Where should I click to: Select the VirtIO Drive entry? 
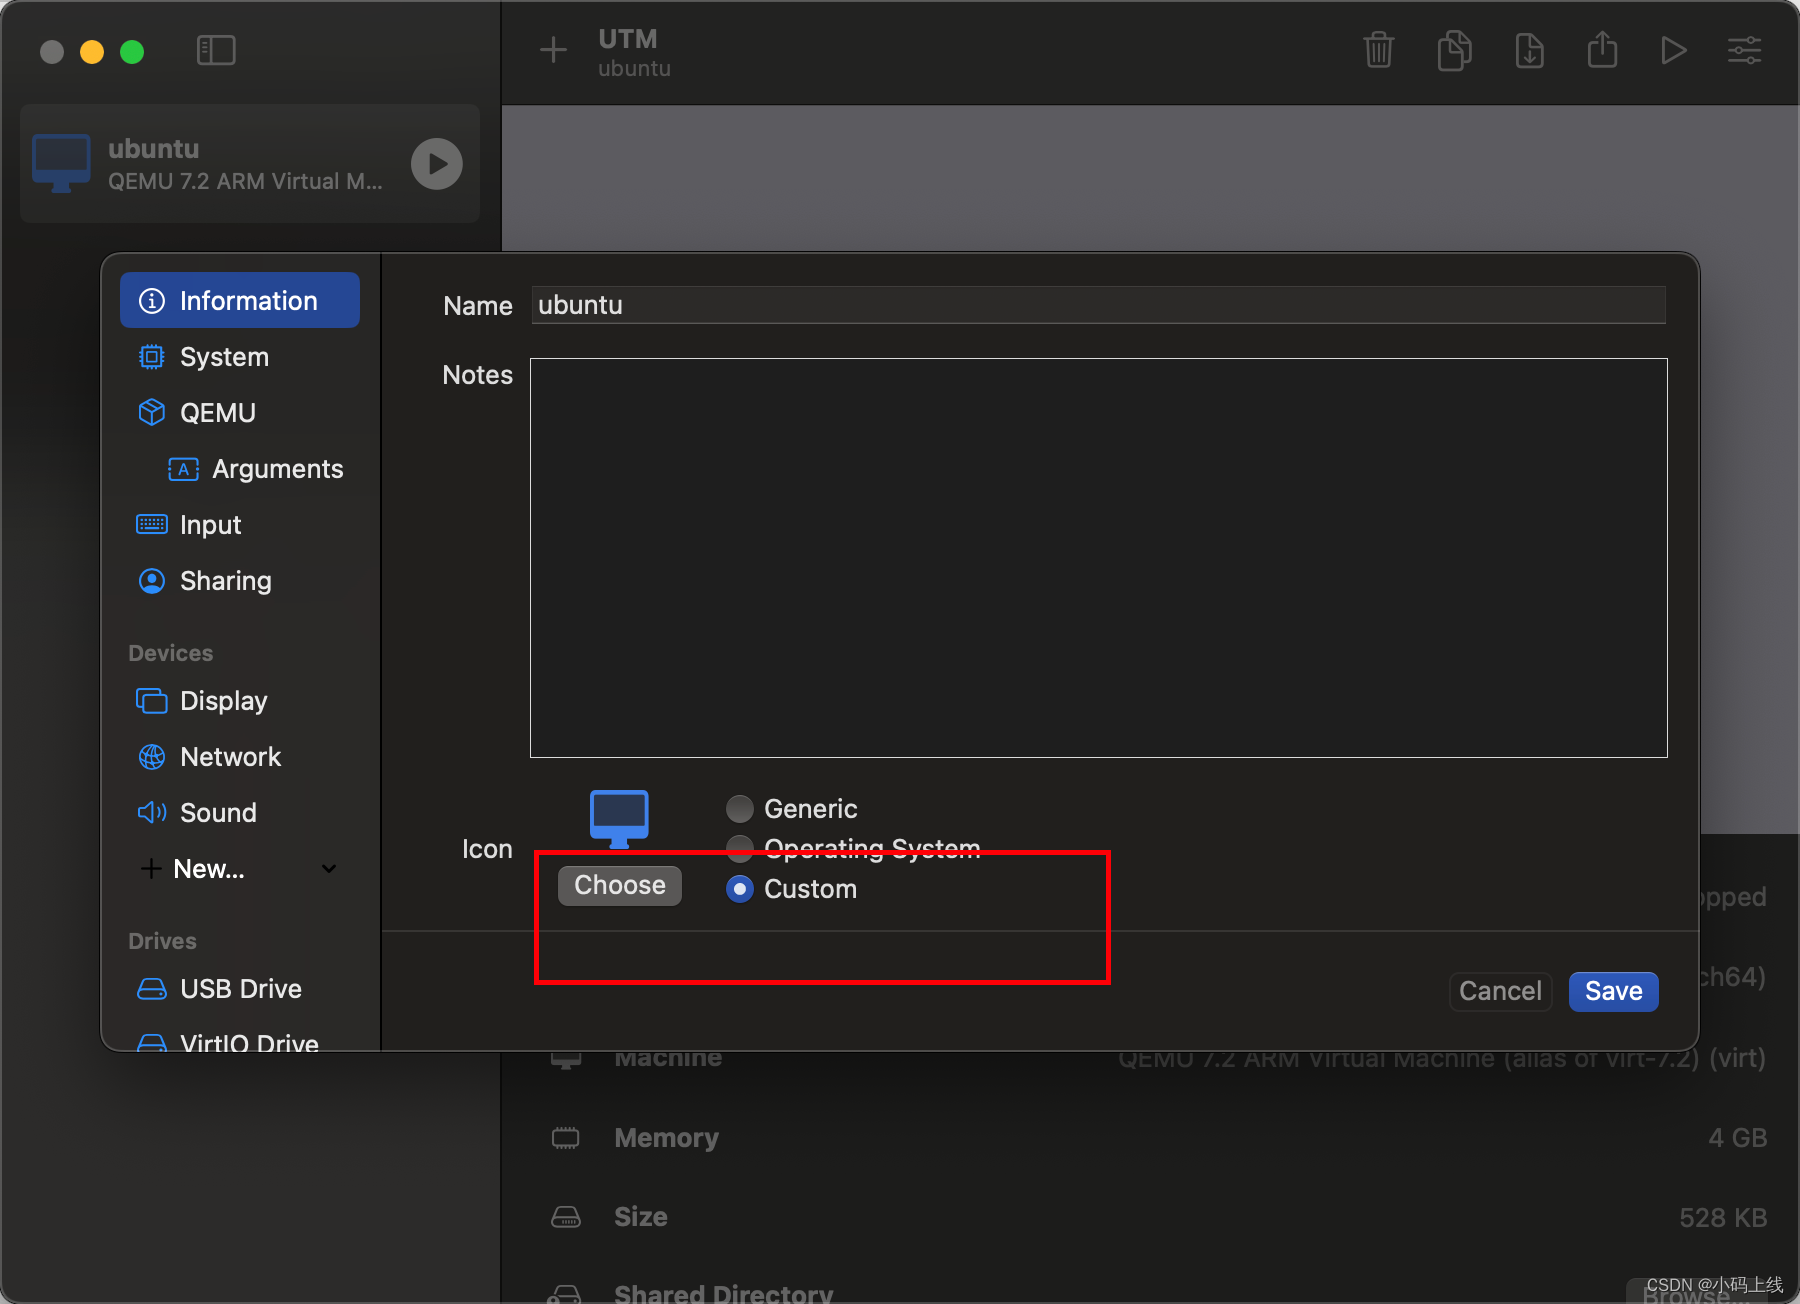click(x=240, y=1040)
